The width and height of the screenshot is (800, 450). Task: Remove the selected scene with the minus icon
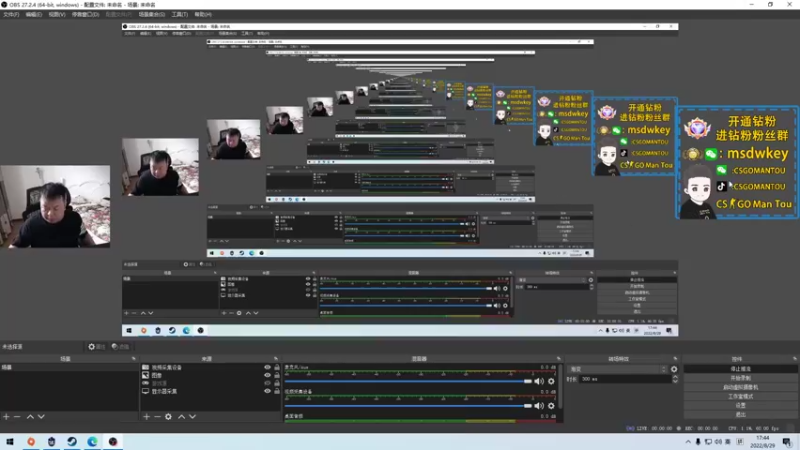pyautogui.click(x=17, y=417)
